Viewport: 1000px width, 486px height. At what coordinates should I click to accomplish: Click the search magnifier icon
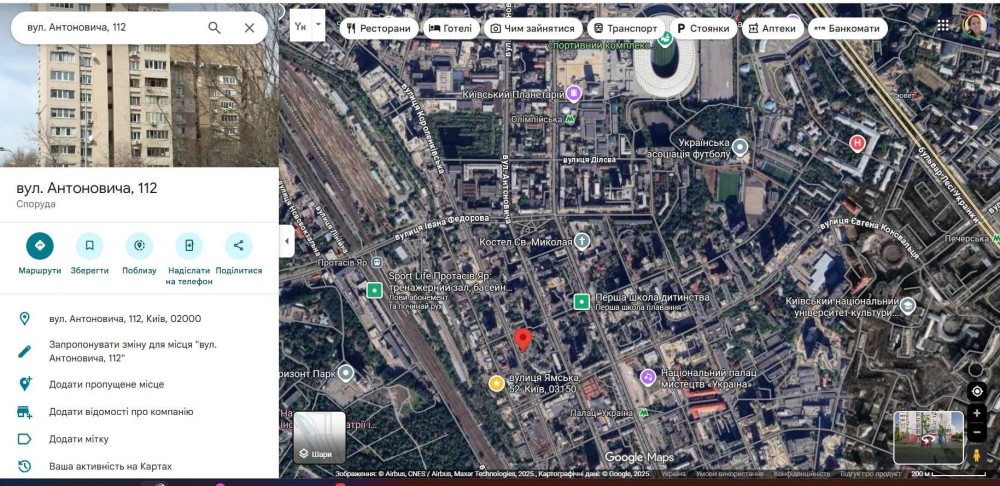point(214,28)
